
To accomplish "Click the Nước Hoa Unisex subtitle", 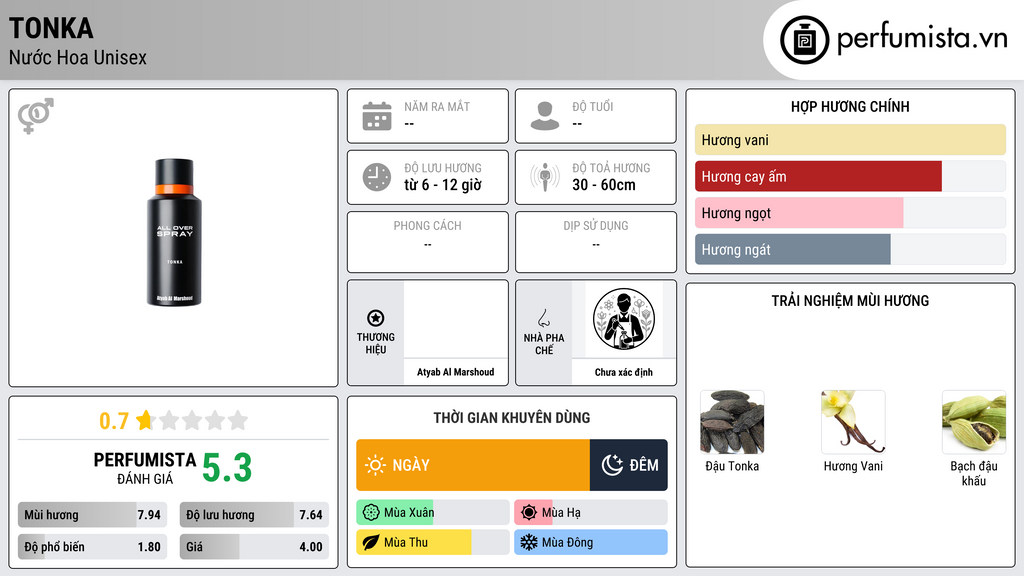I will pyautogui.click(x=78, y=57).
